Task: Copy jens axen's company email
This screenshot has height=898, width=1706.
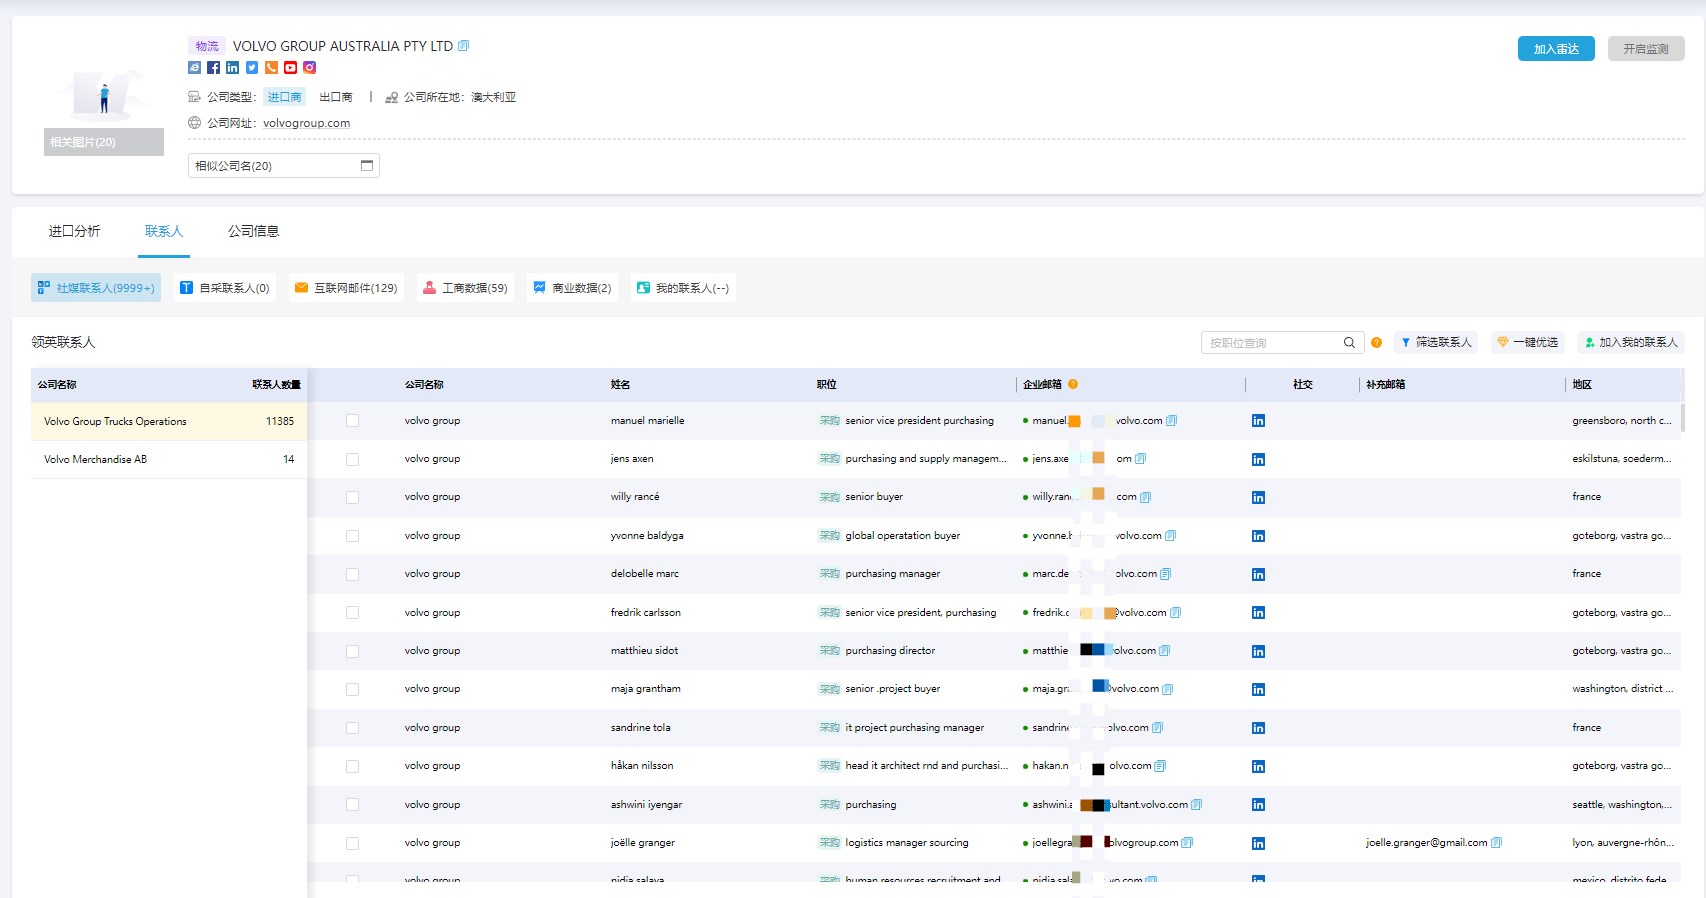Action: click(x=1140, y=459)
